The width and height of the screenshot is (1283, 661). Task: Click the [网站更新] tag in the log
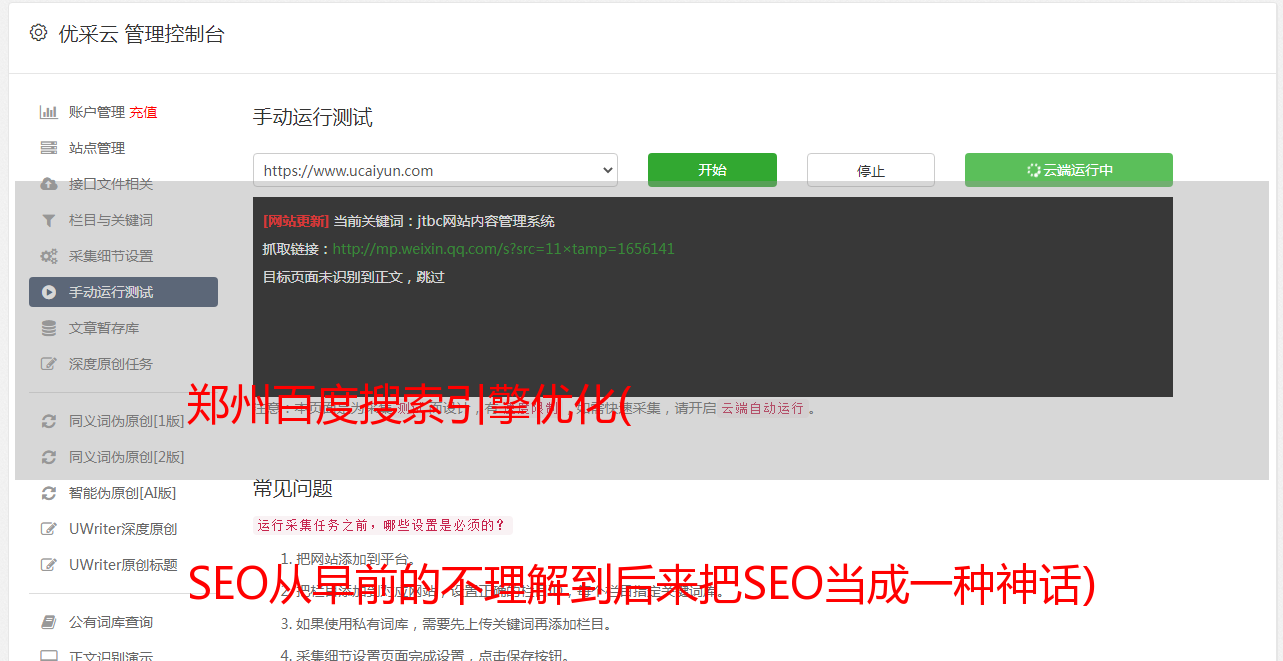296,221
